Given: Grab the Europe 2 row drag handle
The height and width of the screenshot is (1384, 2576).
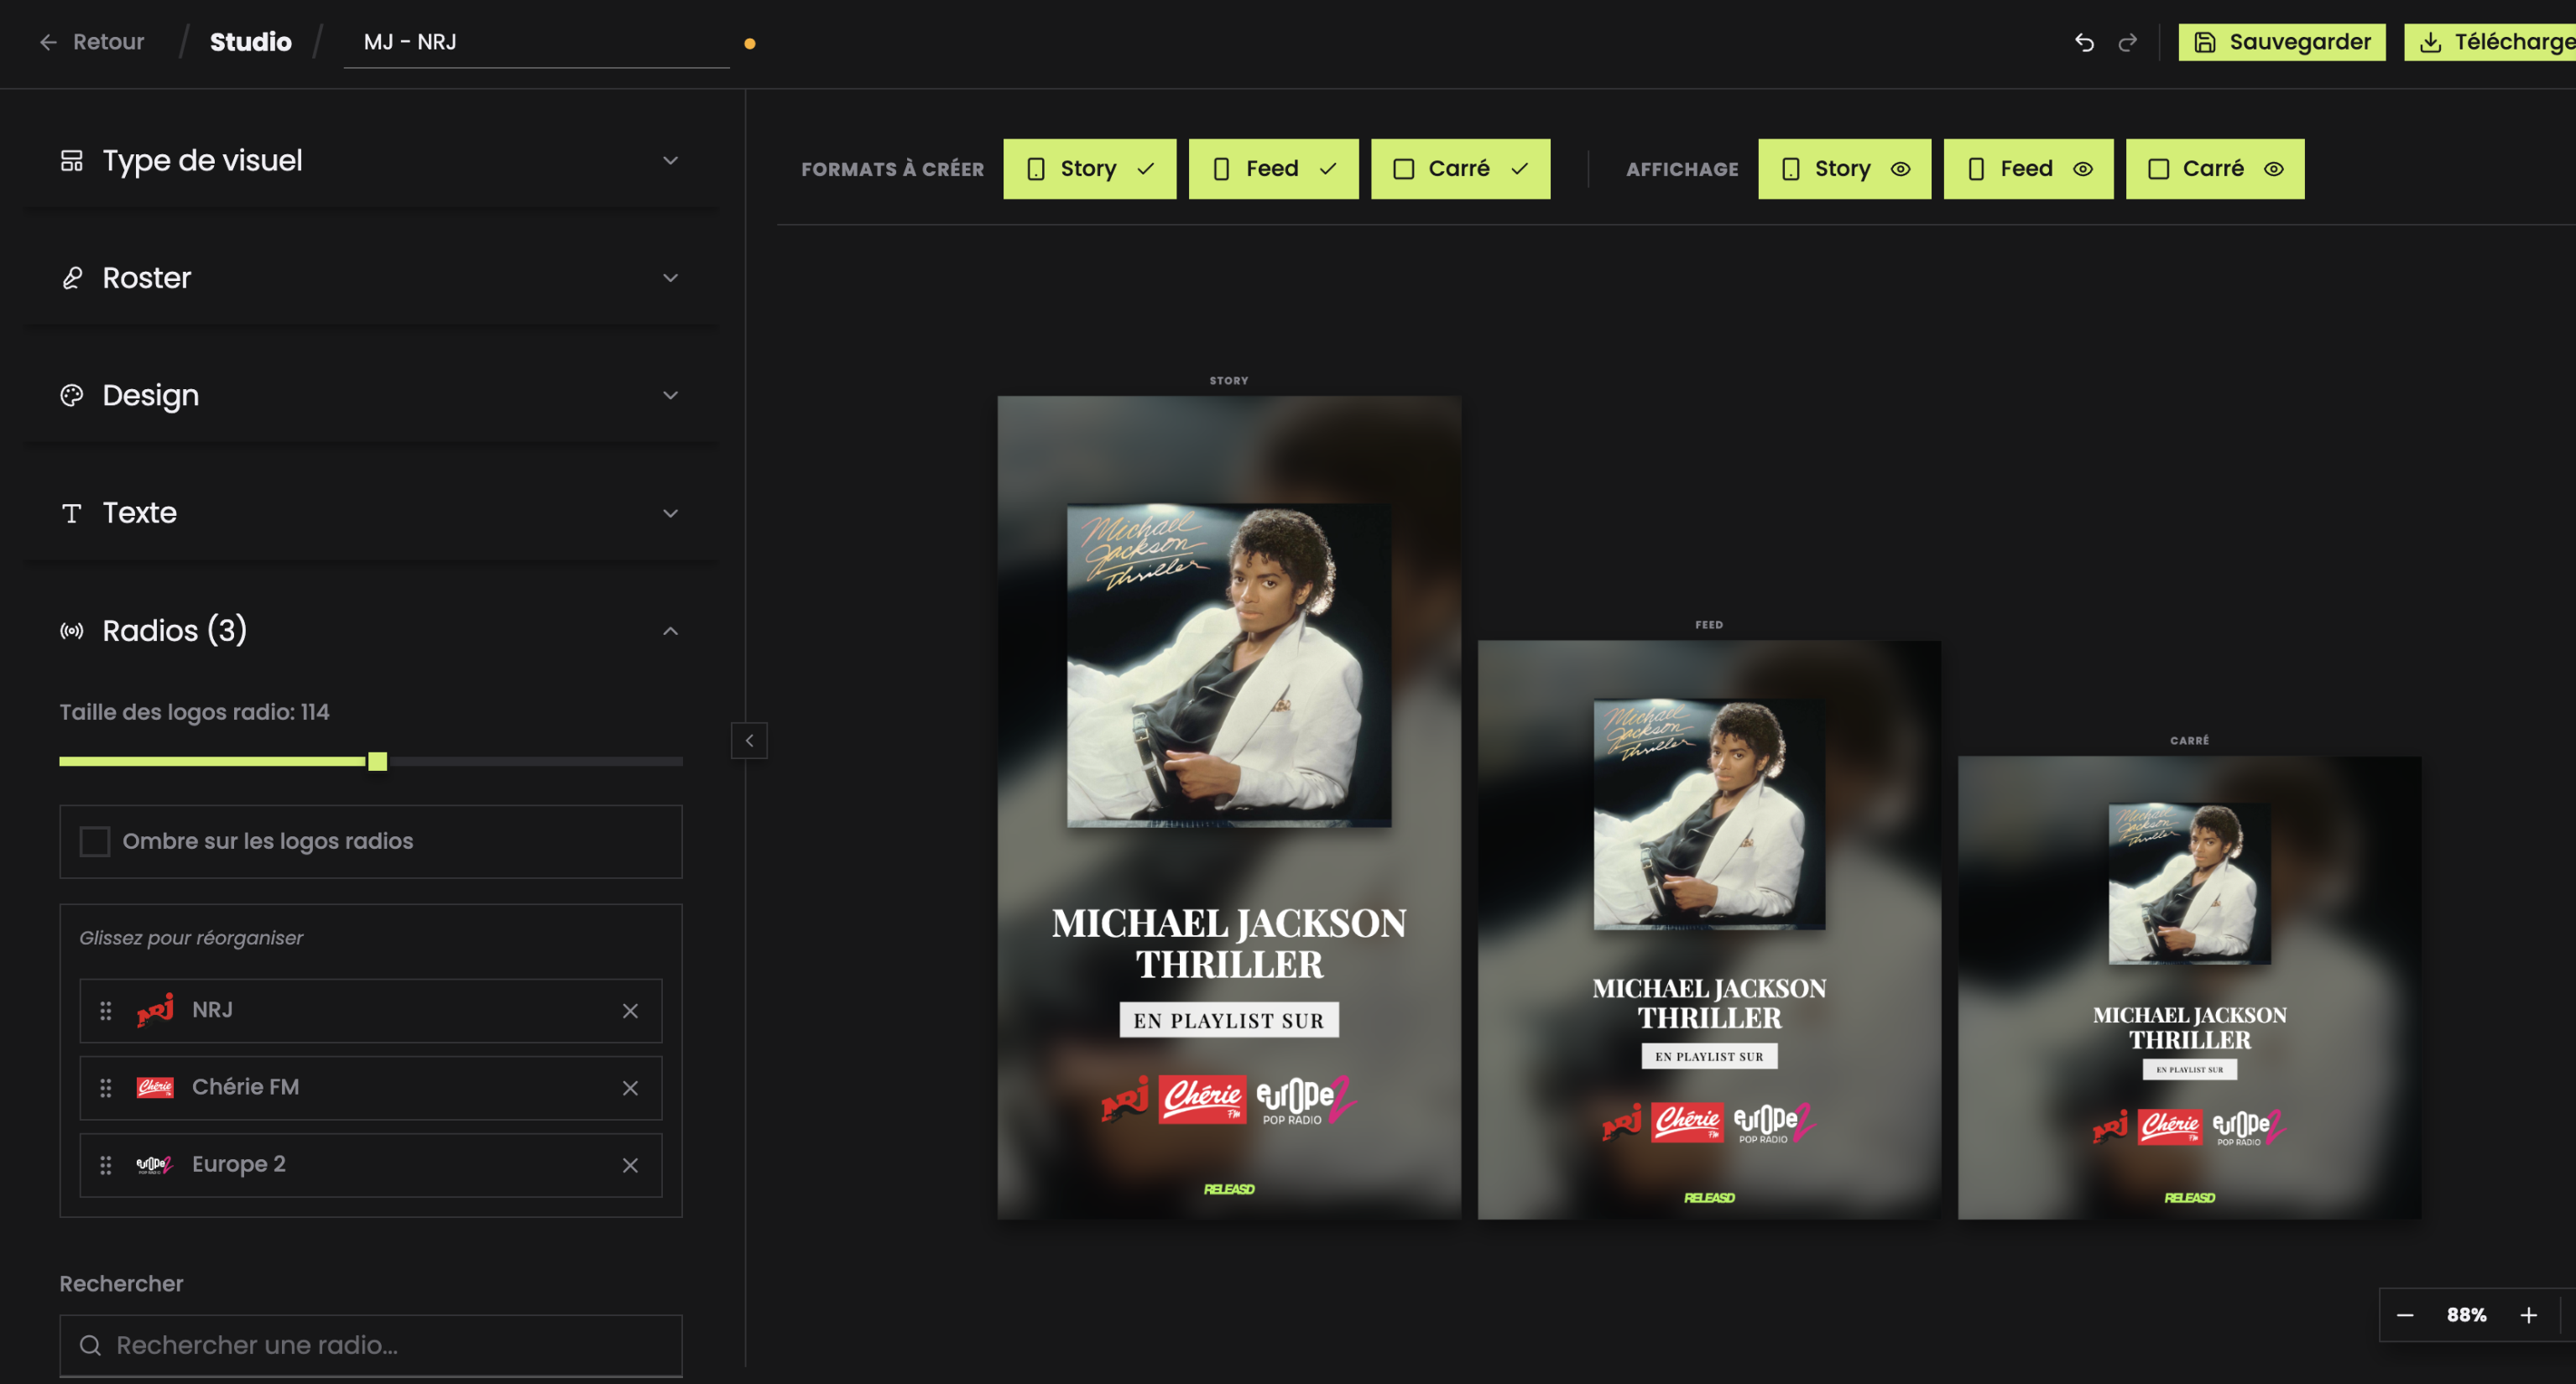Looking at the screenshot, I should (106, 1165).
